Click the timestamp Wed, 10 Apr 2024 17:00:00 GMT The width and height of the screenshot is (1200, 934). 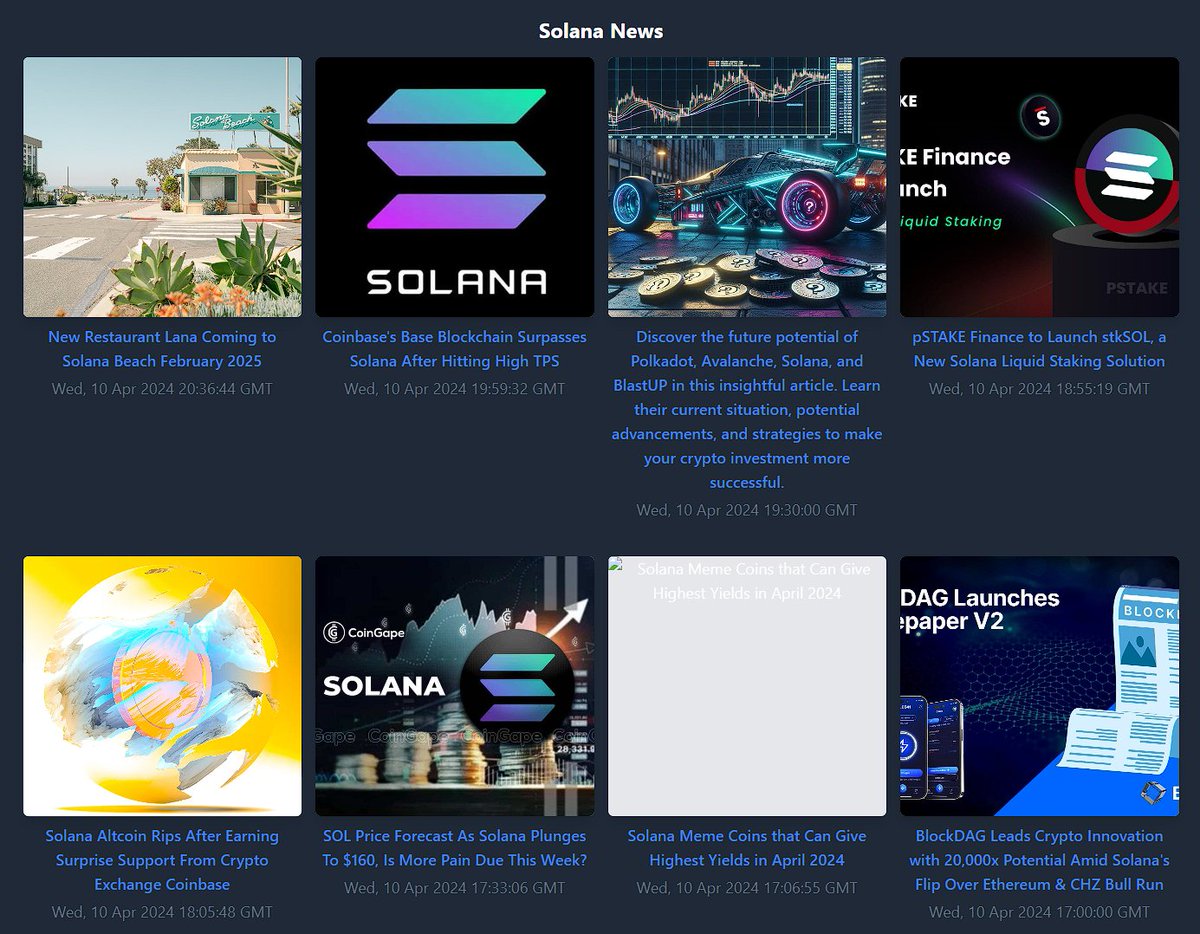click(1040, 912)
